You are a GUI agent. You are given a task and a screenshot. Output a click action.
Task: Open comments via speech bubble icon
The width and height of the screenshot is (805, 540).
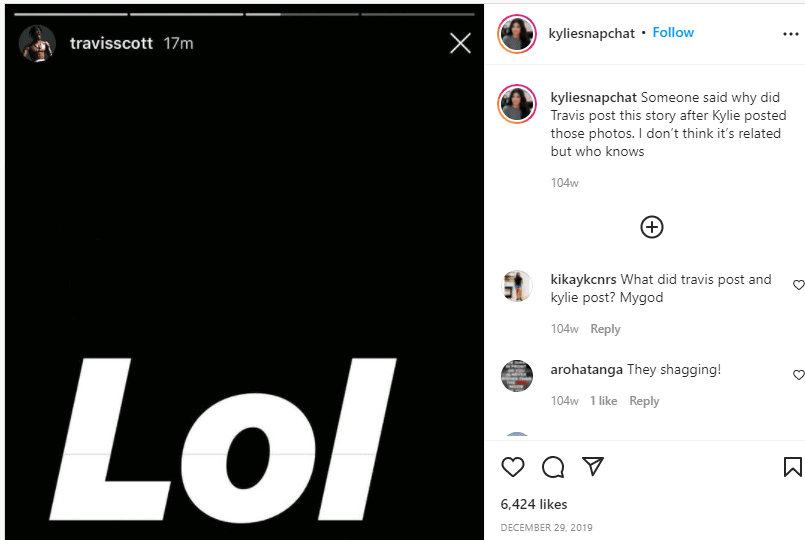pos(553,467)
